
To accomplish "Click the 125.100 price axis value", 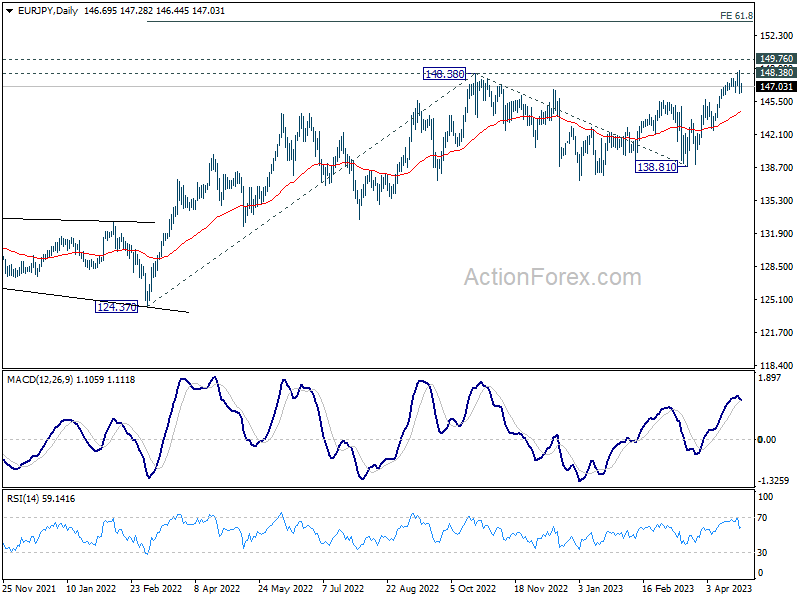I will 777,299.
